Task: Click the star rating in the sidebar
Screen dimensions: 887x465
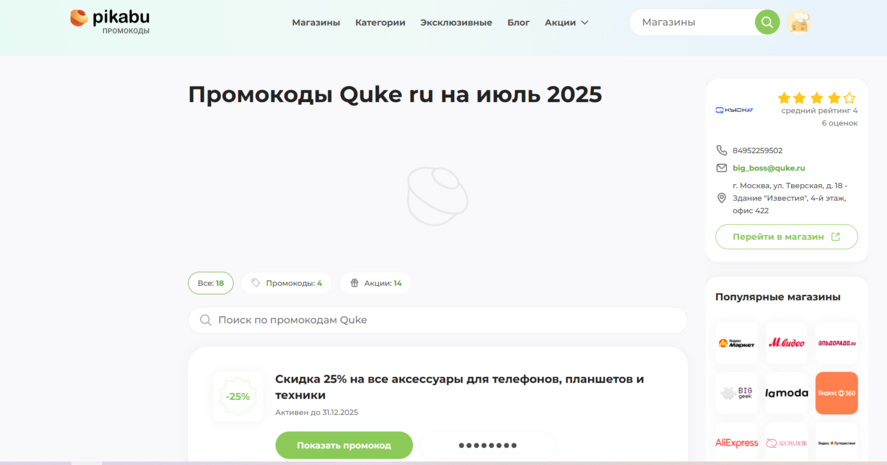Action: tap(817, 98)
